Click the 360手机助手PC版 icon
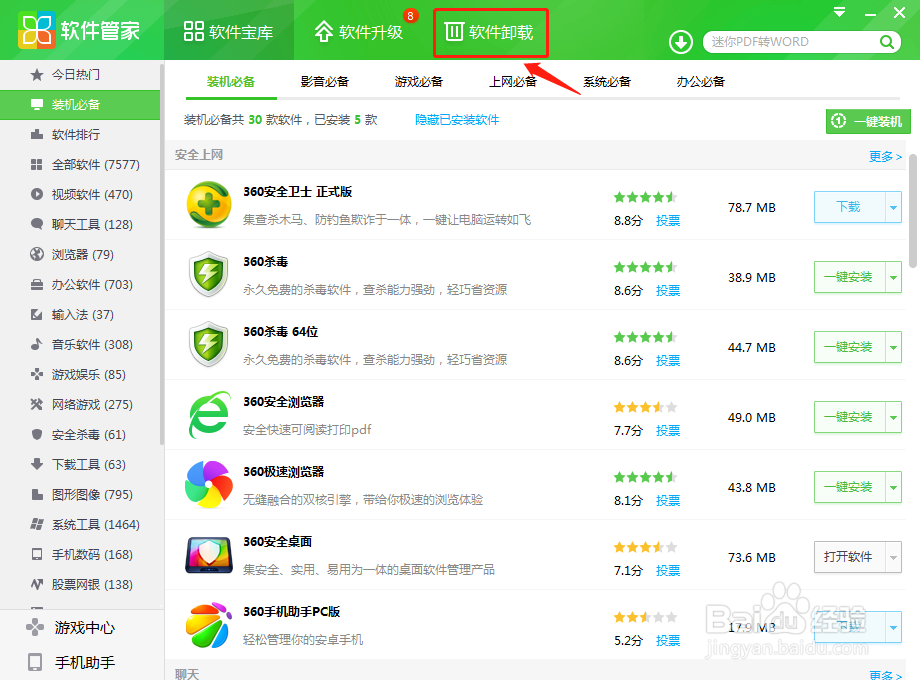Viewport: 920px width, 680px height. [x=208, y=625]
